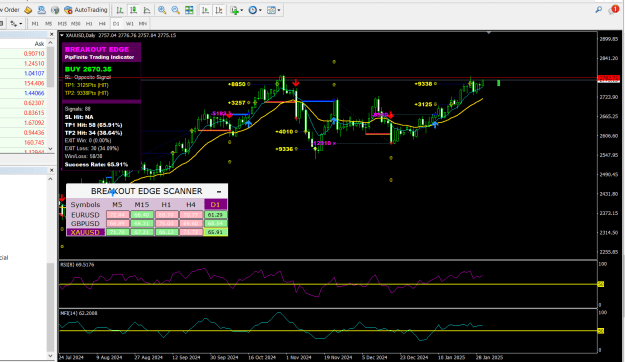Viewport: 625px width, 362px height.
Task: Select the H1 timeframe button
Action: click(89, 24)
